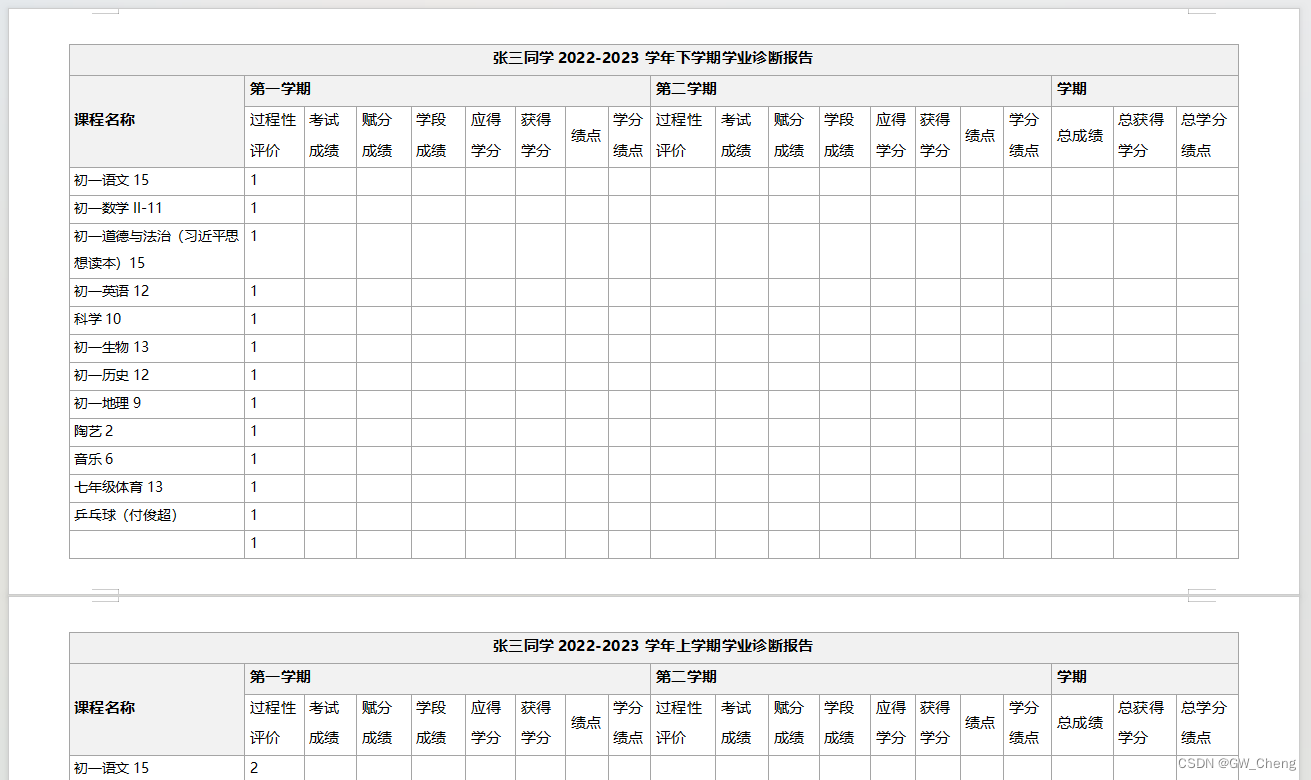Click the 总获得学分 header in the 下学期 table
Image resolution: width=1311 pixels, height=780 pixels.
click(x=1141, y=135)
